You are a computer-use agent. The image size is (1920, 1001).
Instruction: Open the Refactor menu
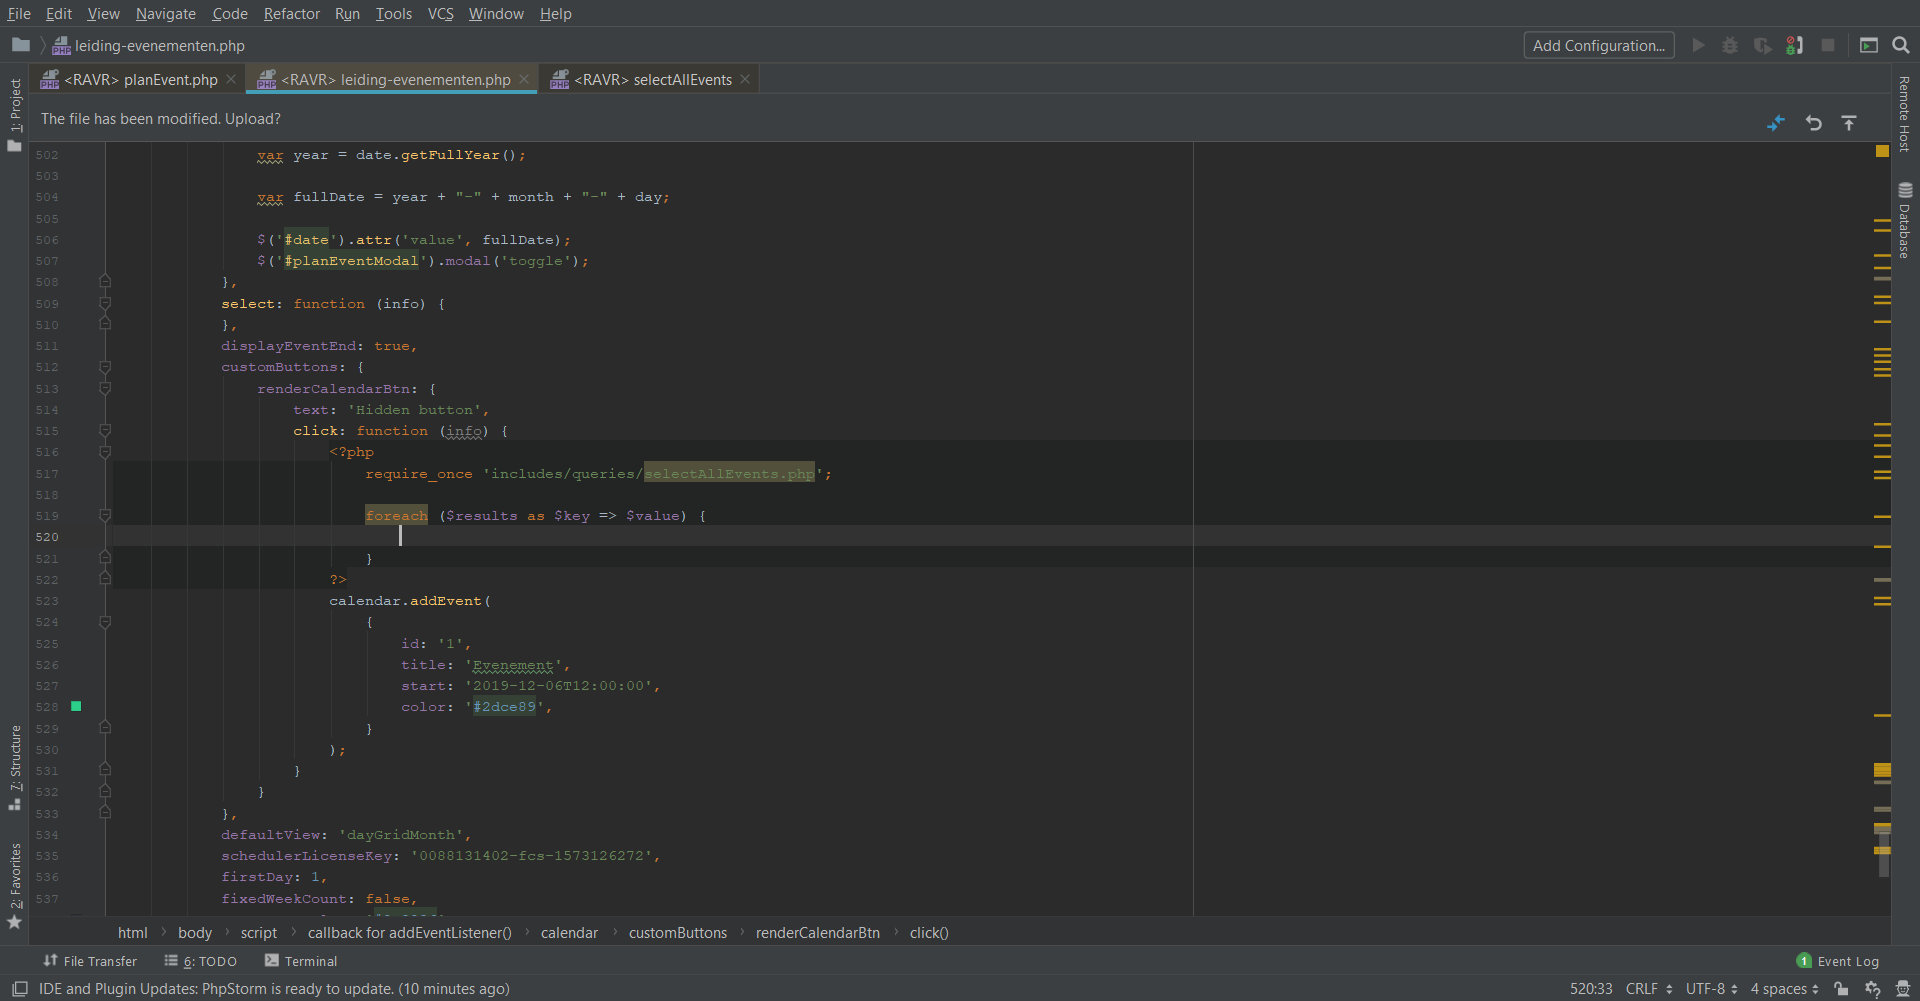click(291, 14)
